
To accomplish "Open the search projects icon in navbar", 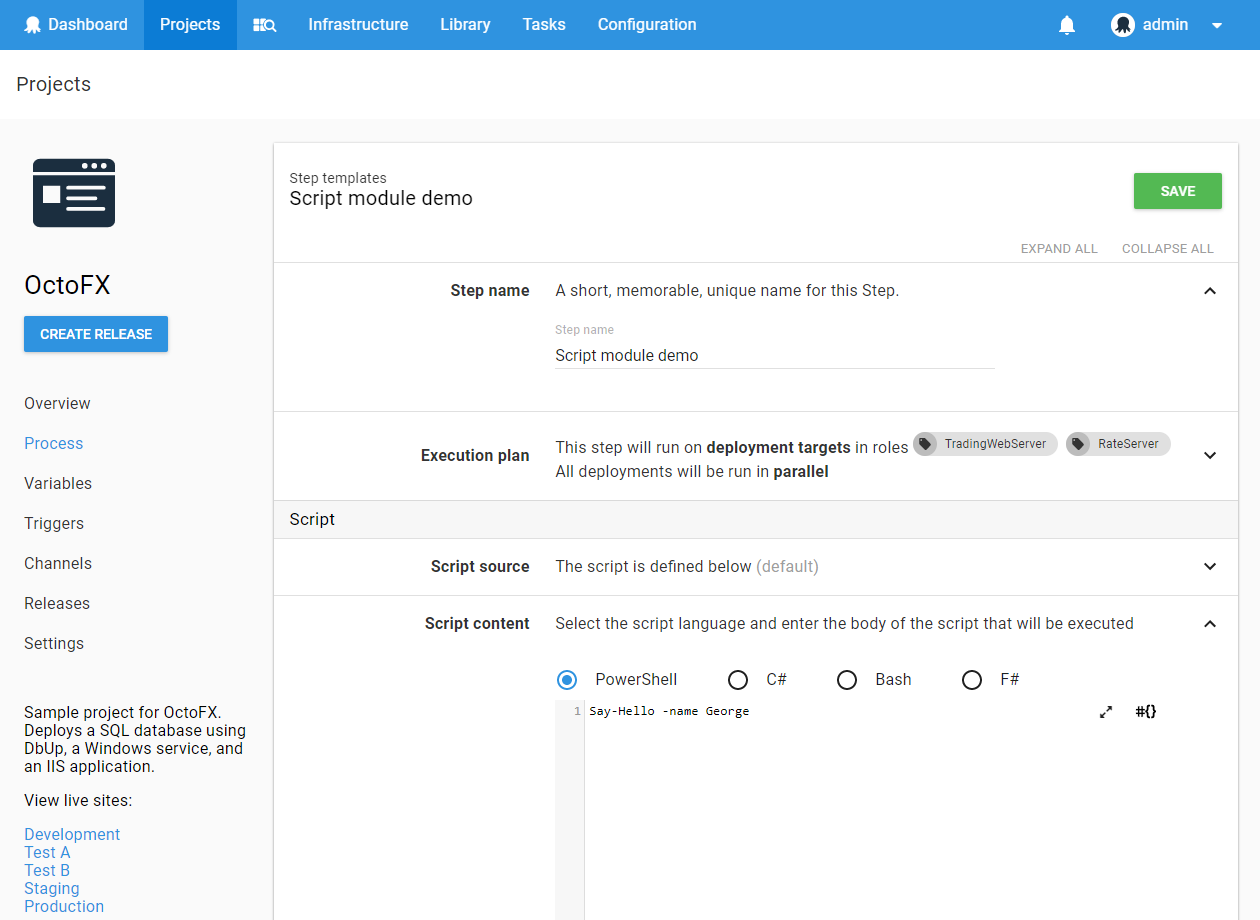I will (264, 25).
